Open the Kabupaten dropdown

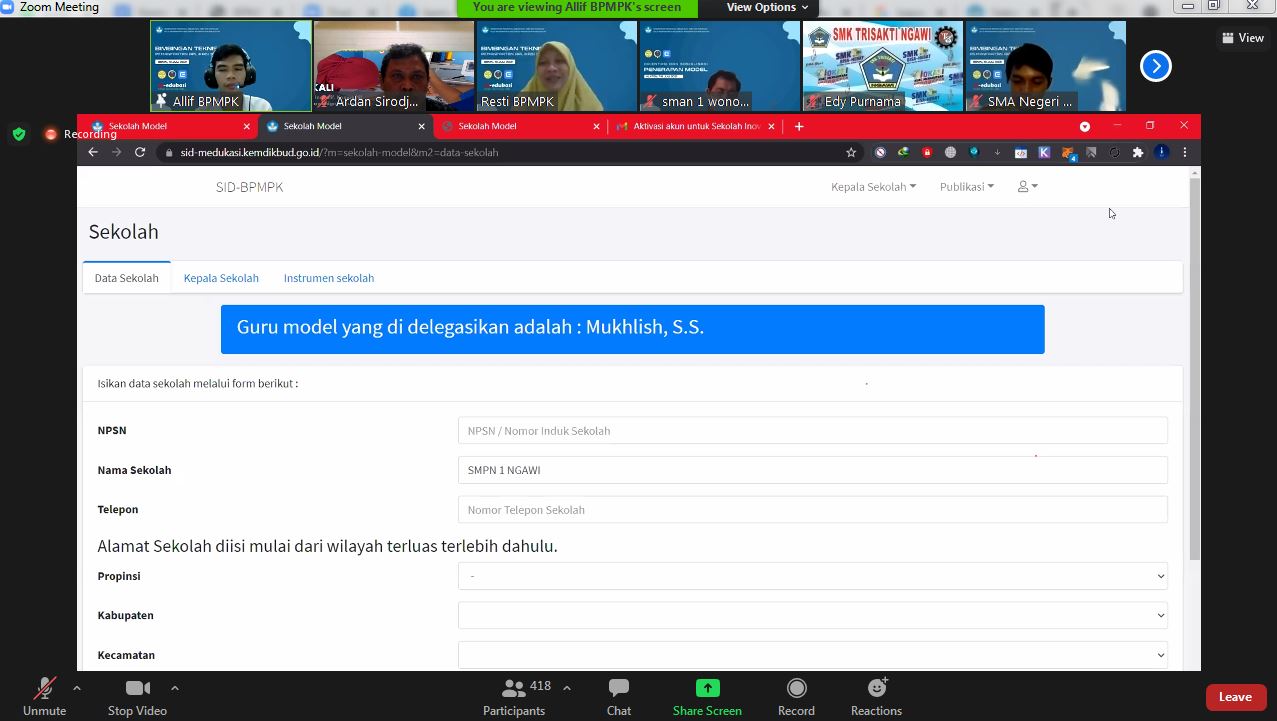[x=812, y=615]
